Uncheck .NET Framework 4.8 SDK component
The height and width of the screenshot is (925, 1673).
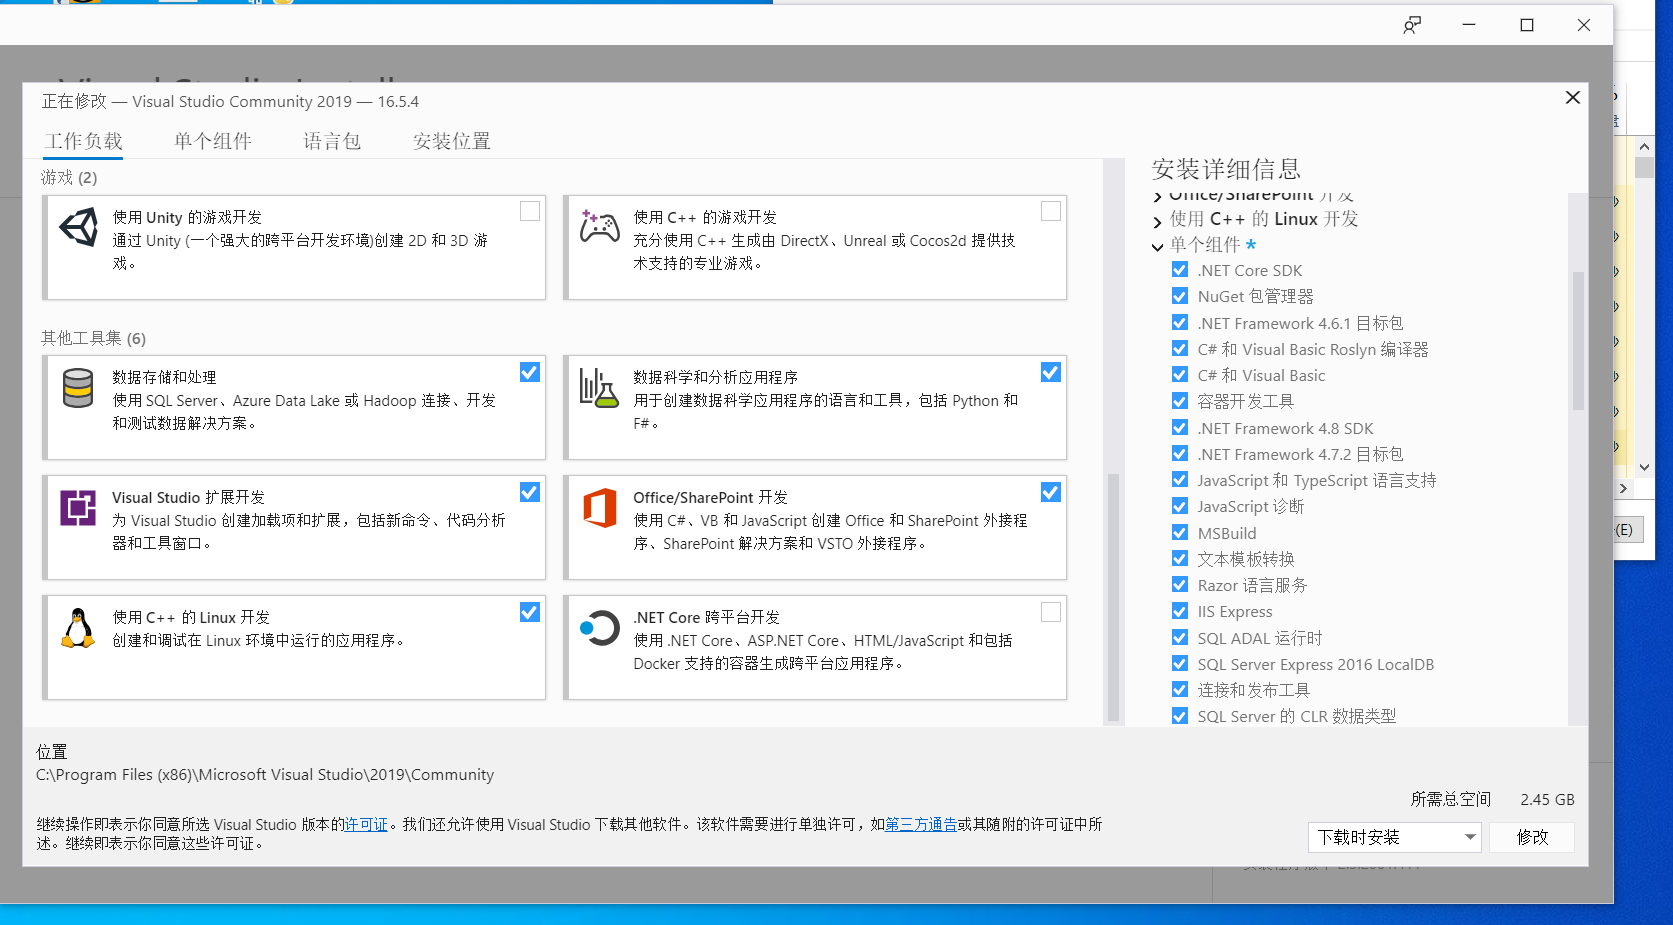click(1180, 427)
